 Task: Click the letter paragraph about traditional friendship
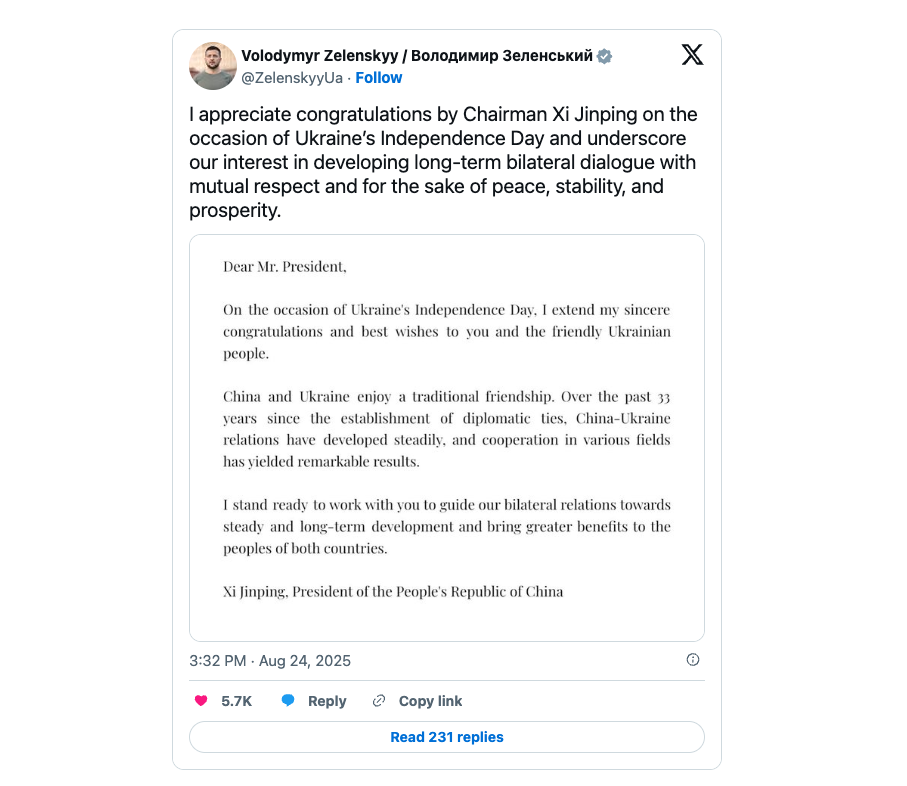click(x=447, y=429)
